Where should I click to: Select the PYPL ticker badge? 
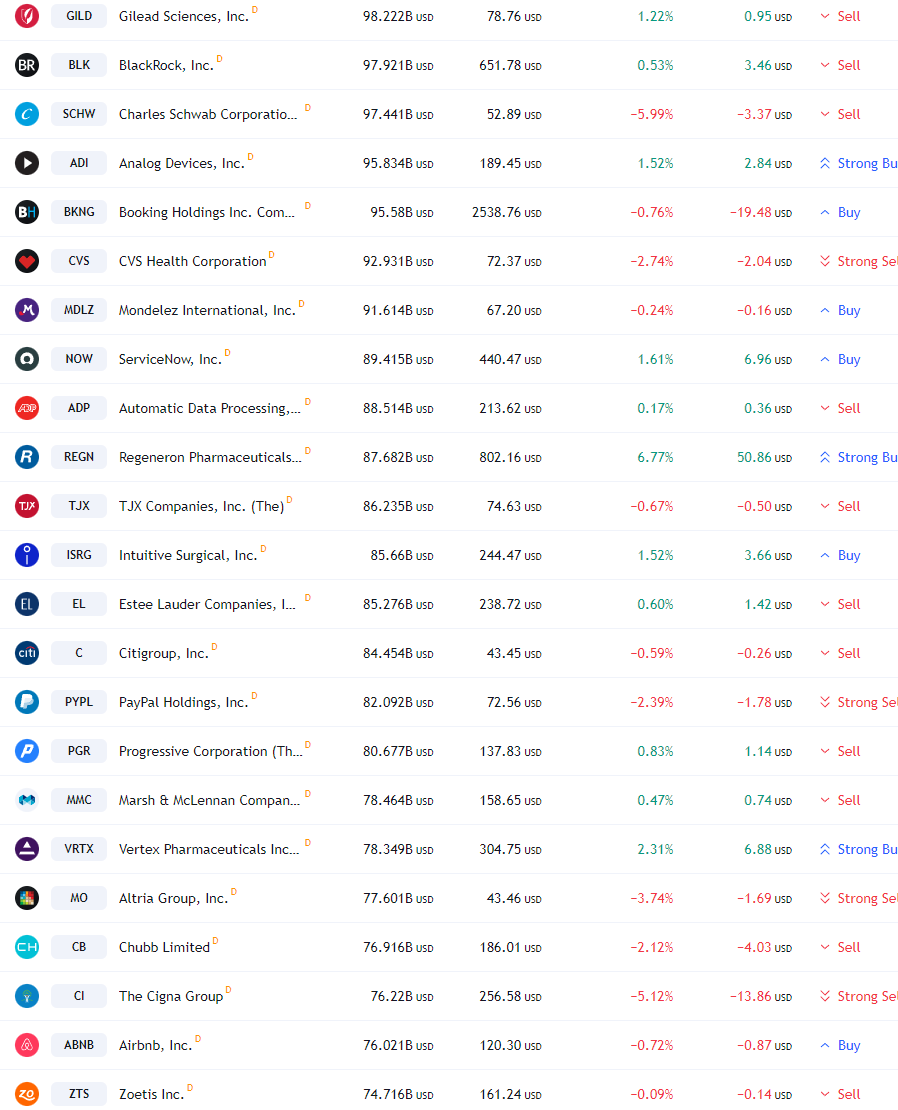79,702
